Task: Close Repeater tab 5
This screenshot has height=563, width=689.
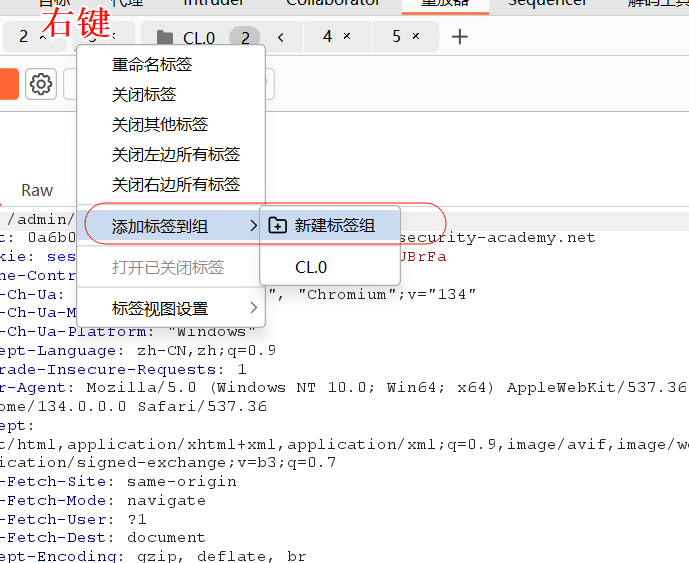Action: (416, 36)
